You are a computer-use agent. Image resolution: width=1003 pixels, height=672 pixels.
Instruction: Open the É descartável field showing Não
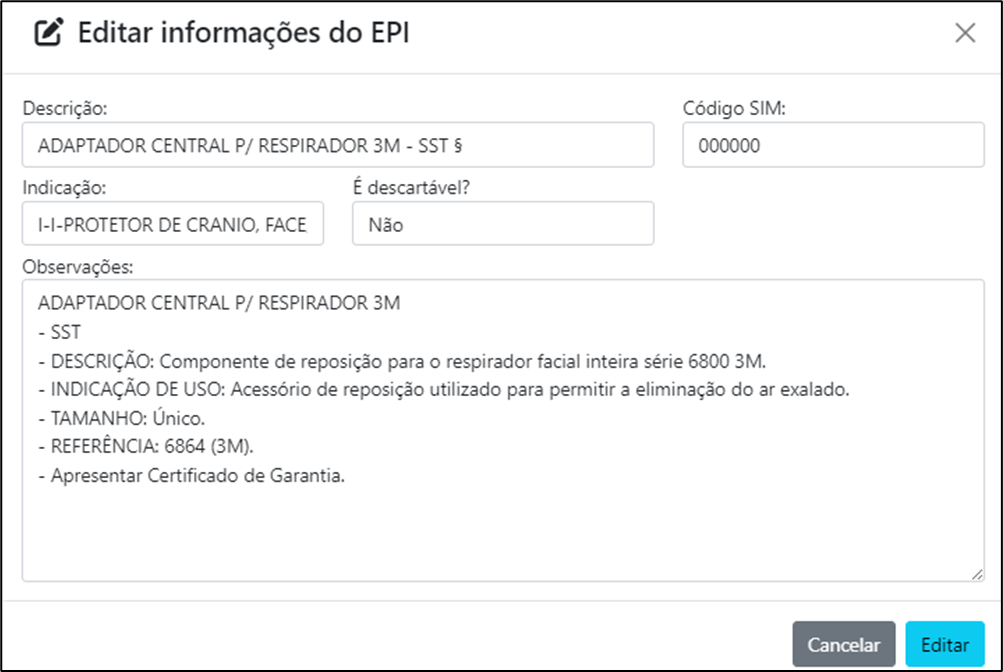(503, 224)
